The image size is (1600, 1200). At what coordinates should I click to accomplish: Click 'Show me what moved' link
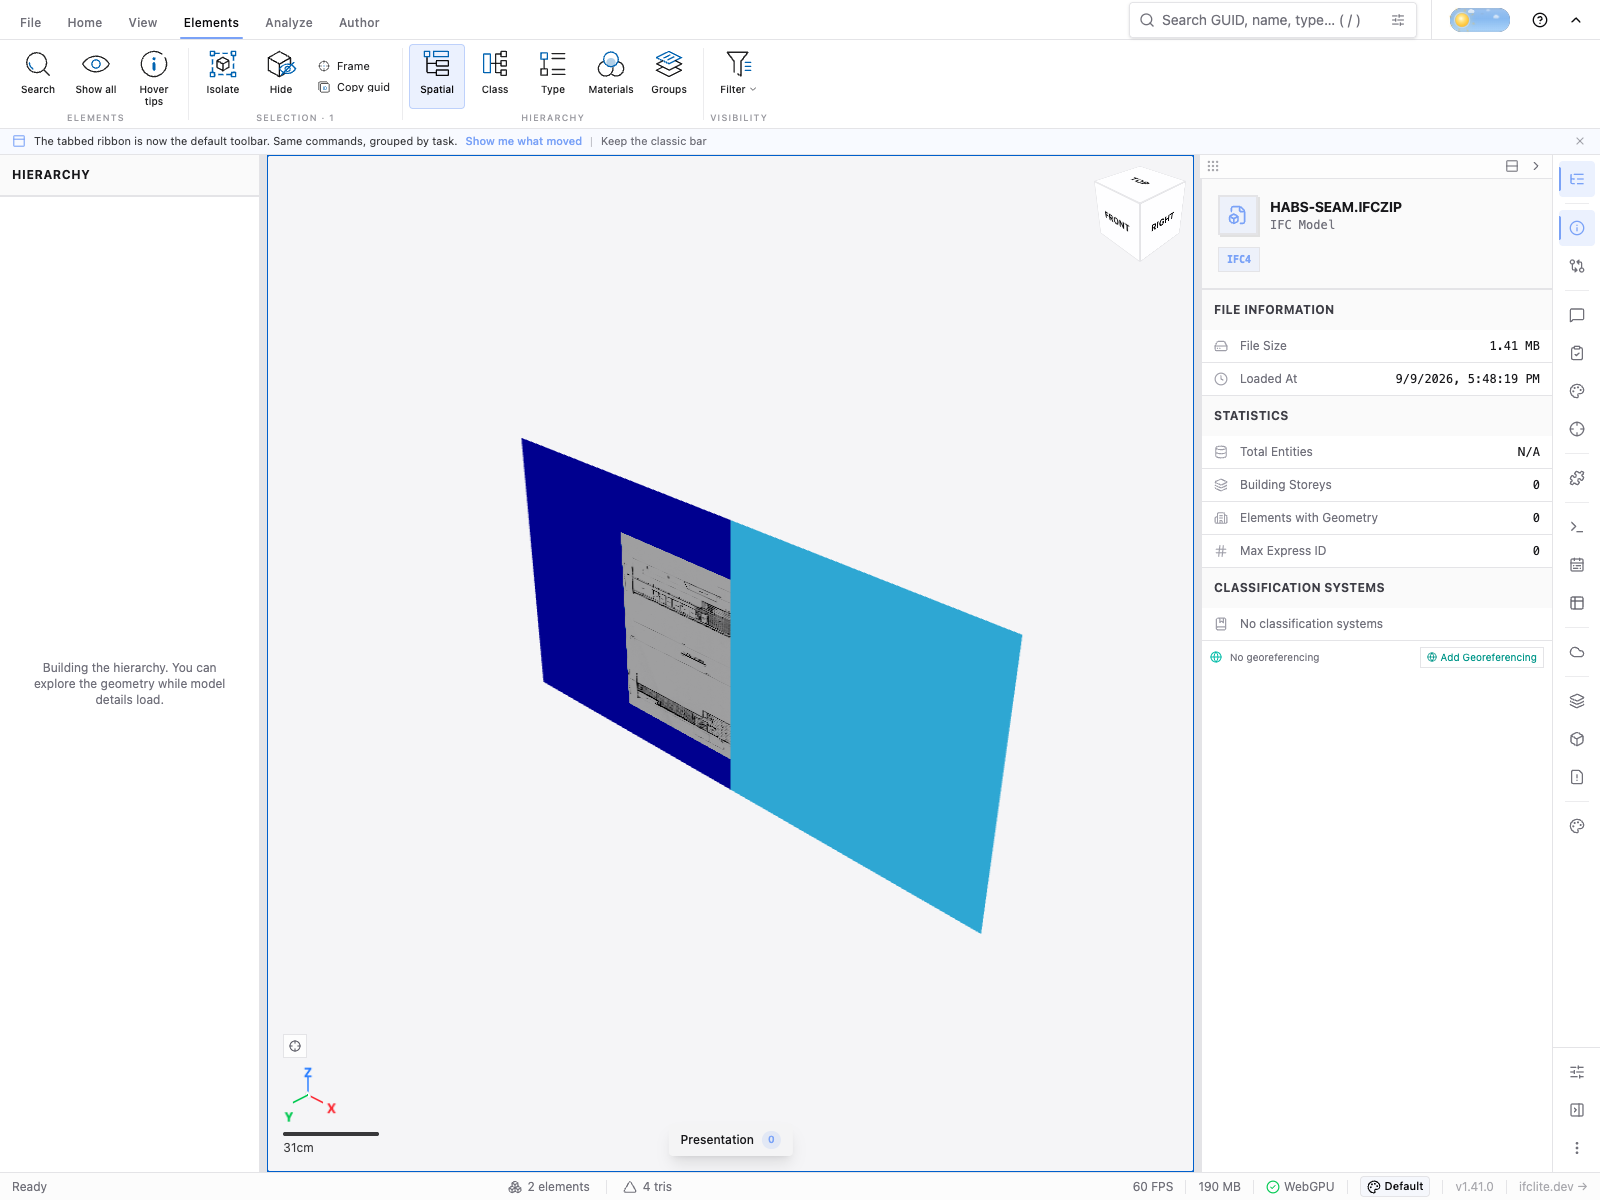pyautogui.click(x=523, y=141)
